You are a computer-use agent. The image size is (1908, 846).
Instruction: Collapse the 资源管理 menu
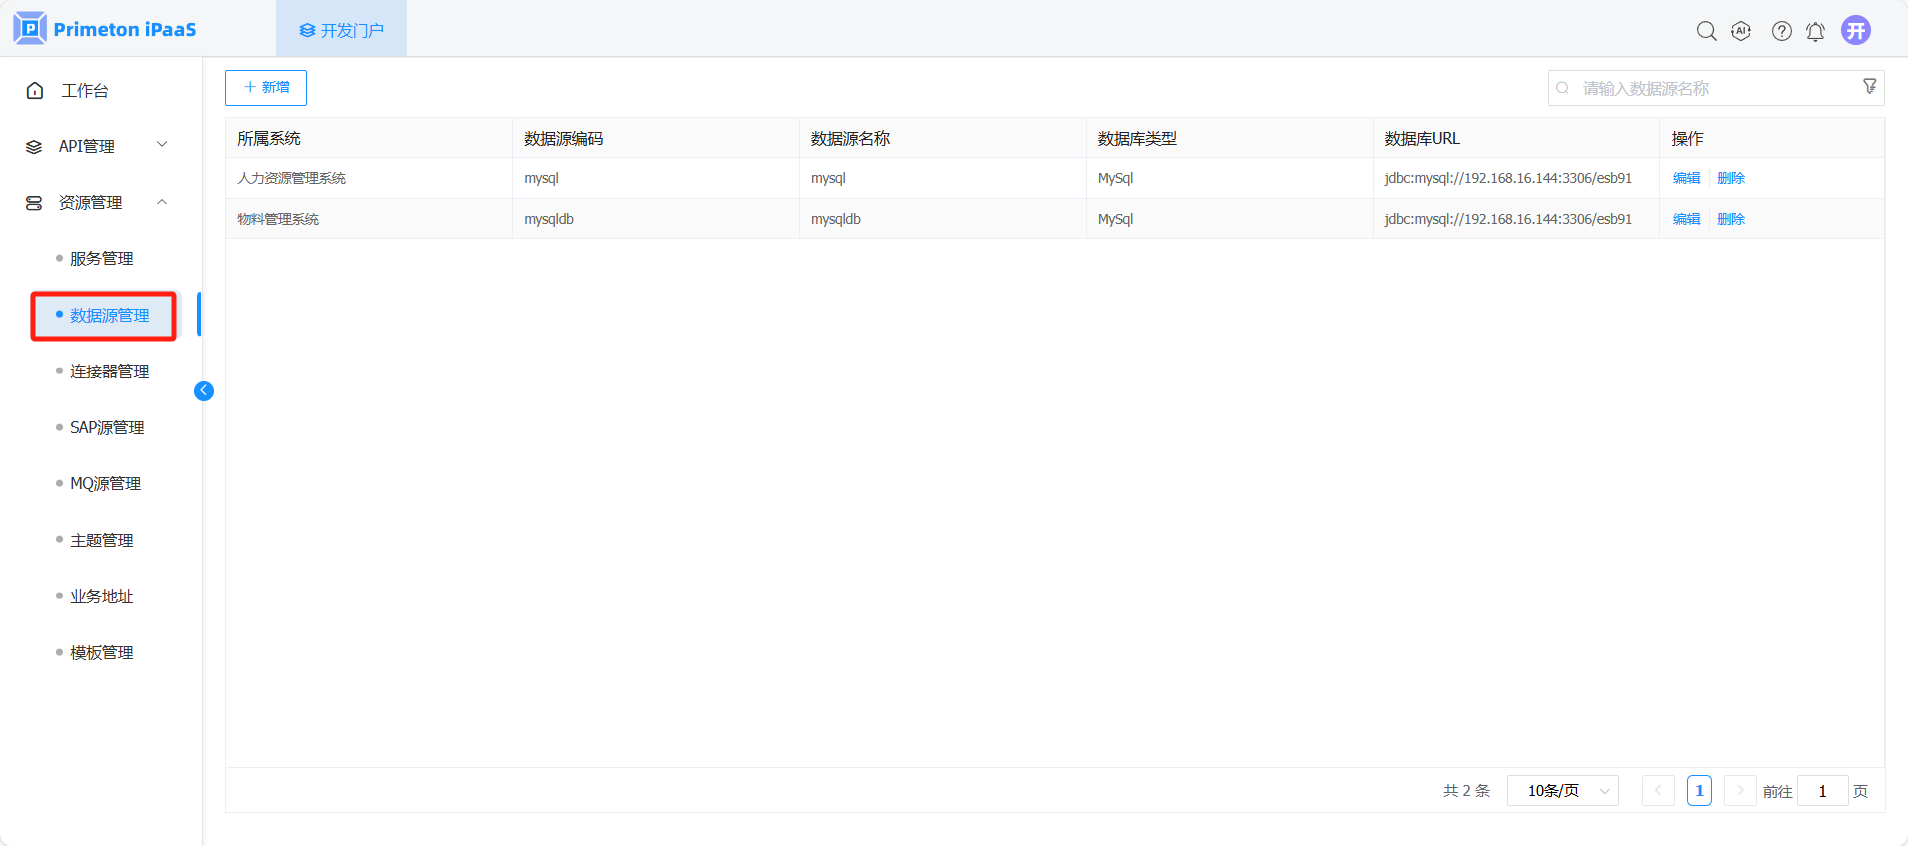tap(97, 202)
